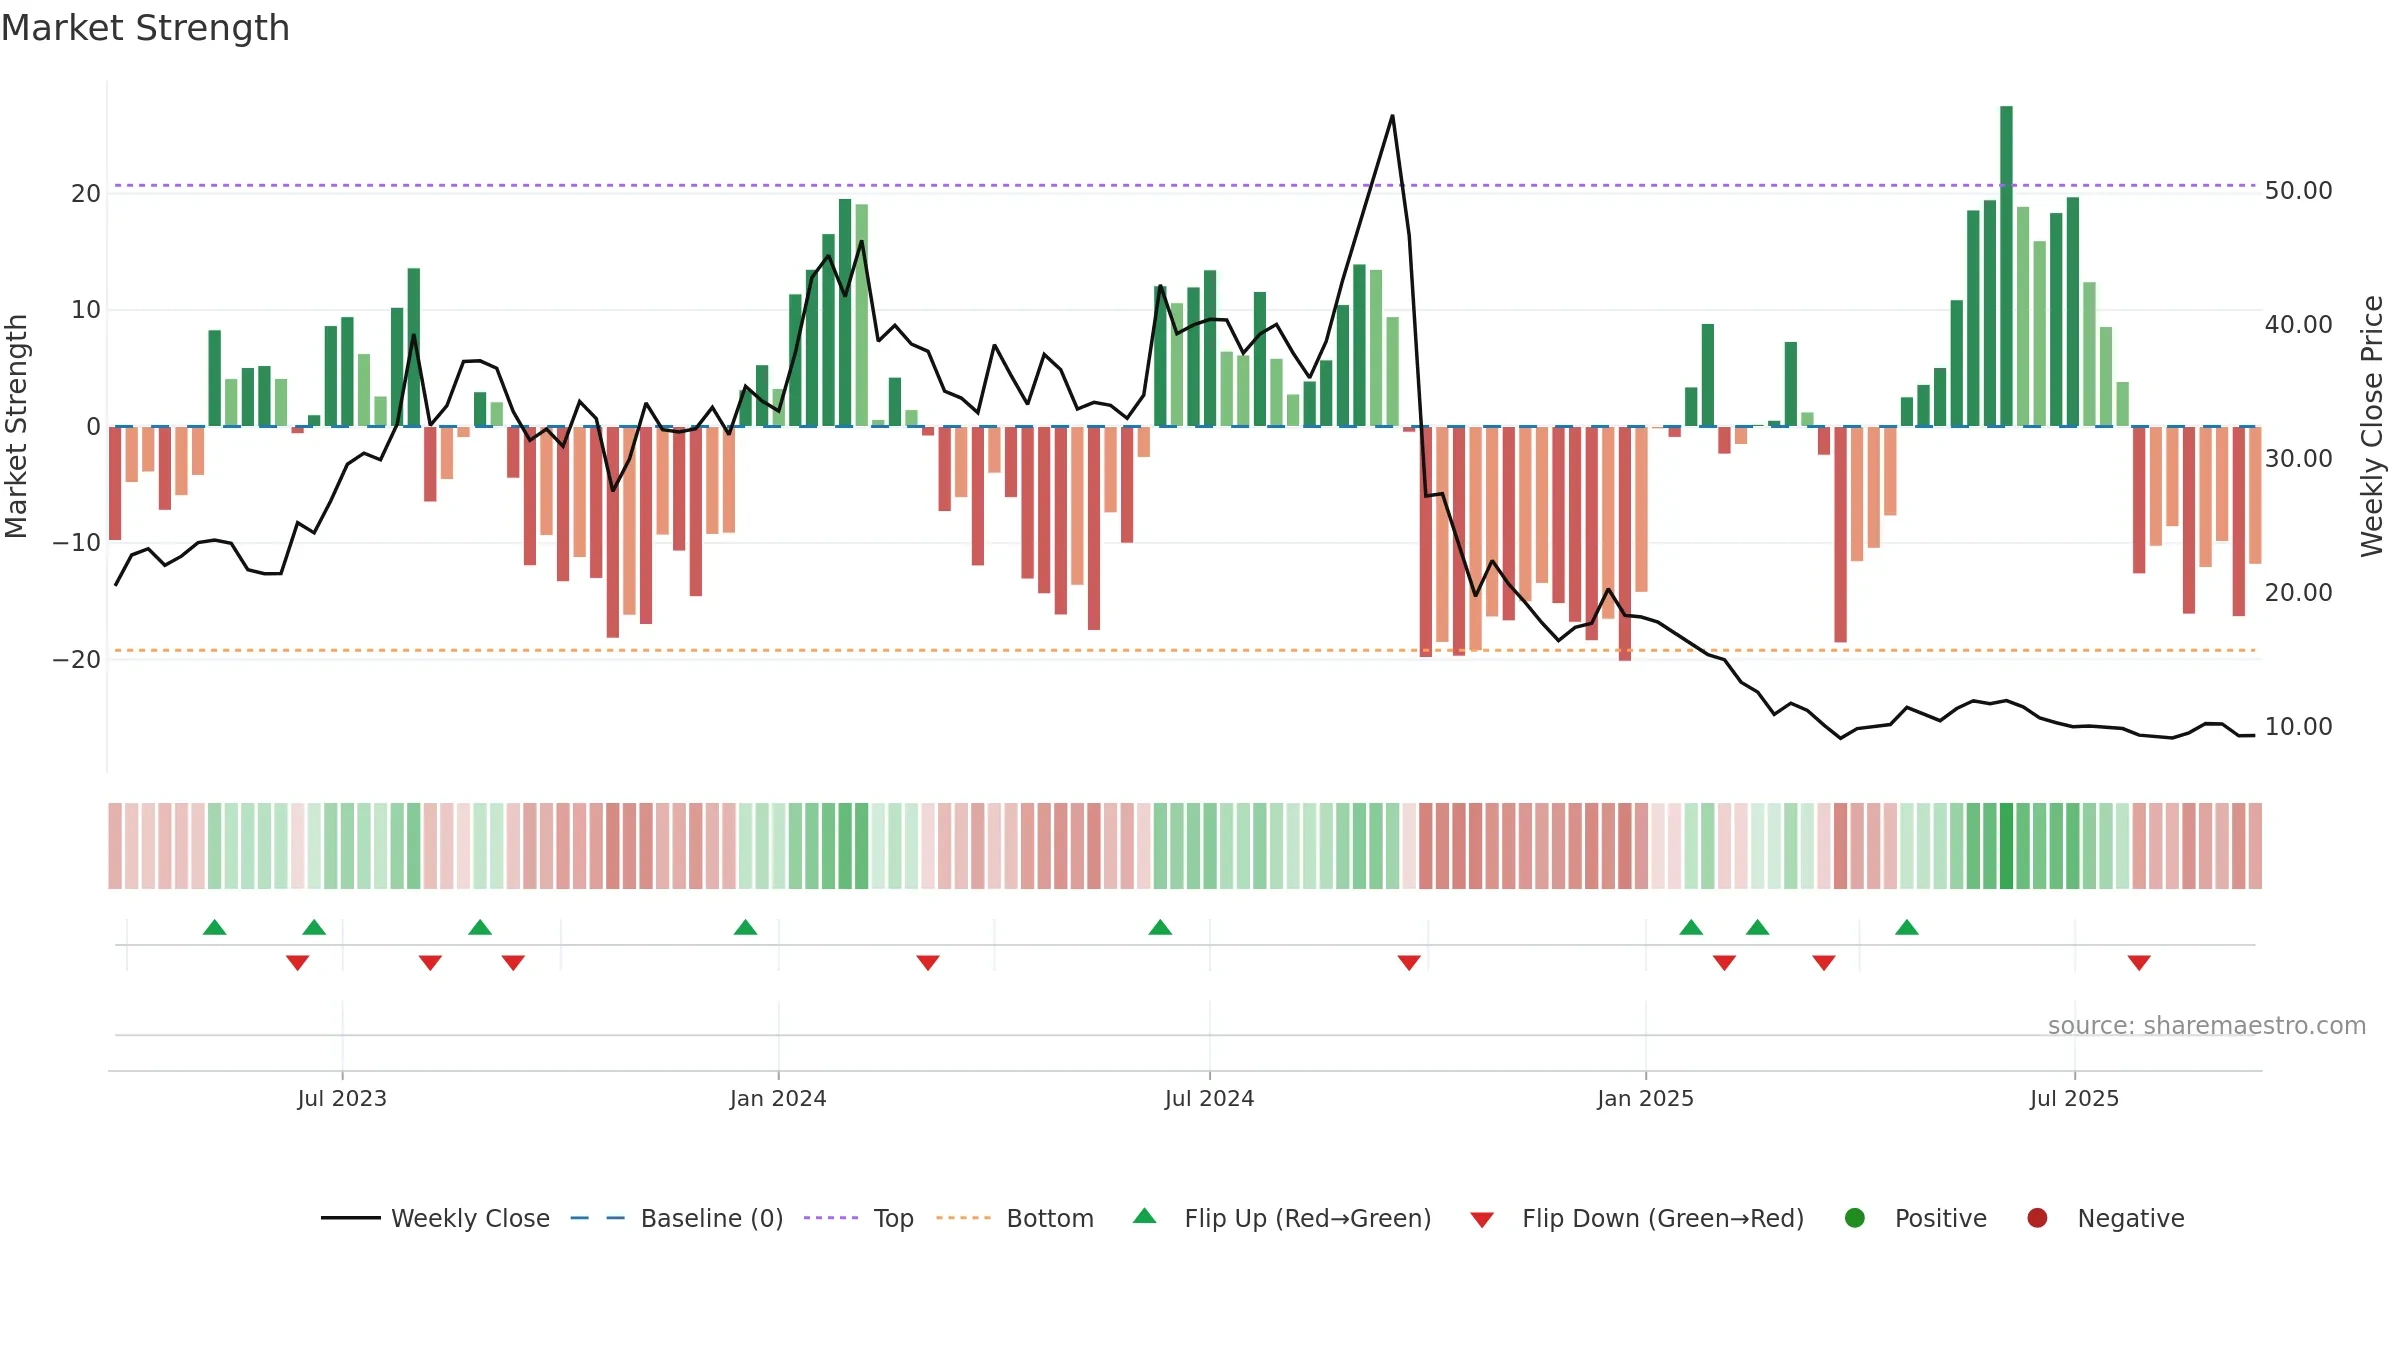Screen dimensions: 2400x1350
Task: Click the '20' tick on Market Strength axis
Action: point(86,194)
